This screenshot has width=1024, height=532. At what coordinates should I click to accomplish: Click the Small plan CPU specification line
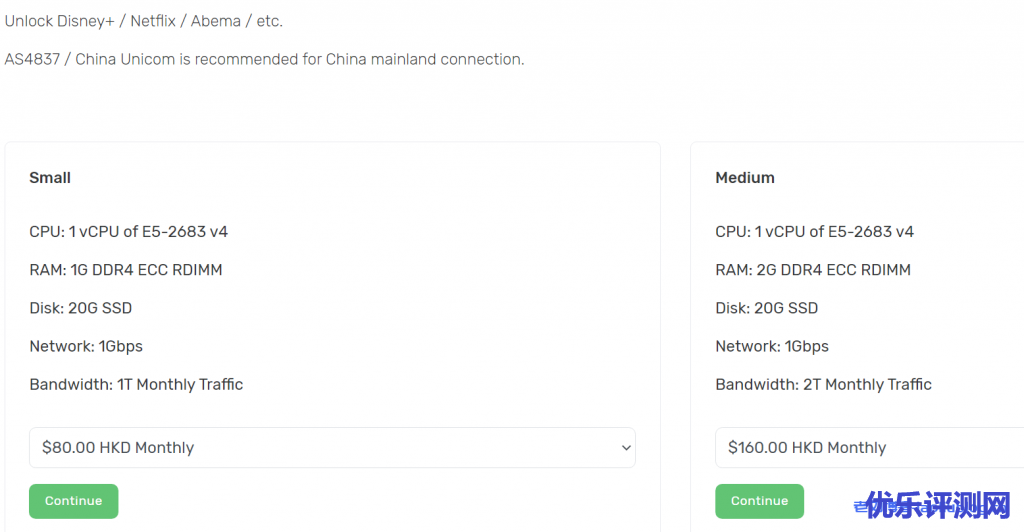(x=128, y=232)
